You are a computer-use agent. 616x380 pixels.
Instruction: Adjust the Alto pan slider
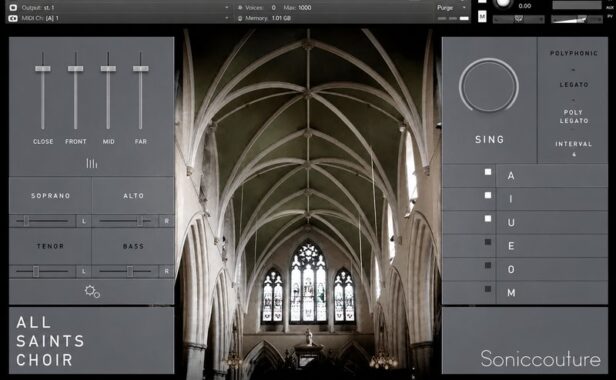[x=140, y=221]
